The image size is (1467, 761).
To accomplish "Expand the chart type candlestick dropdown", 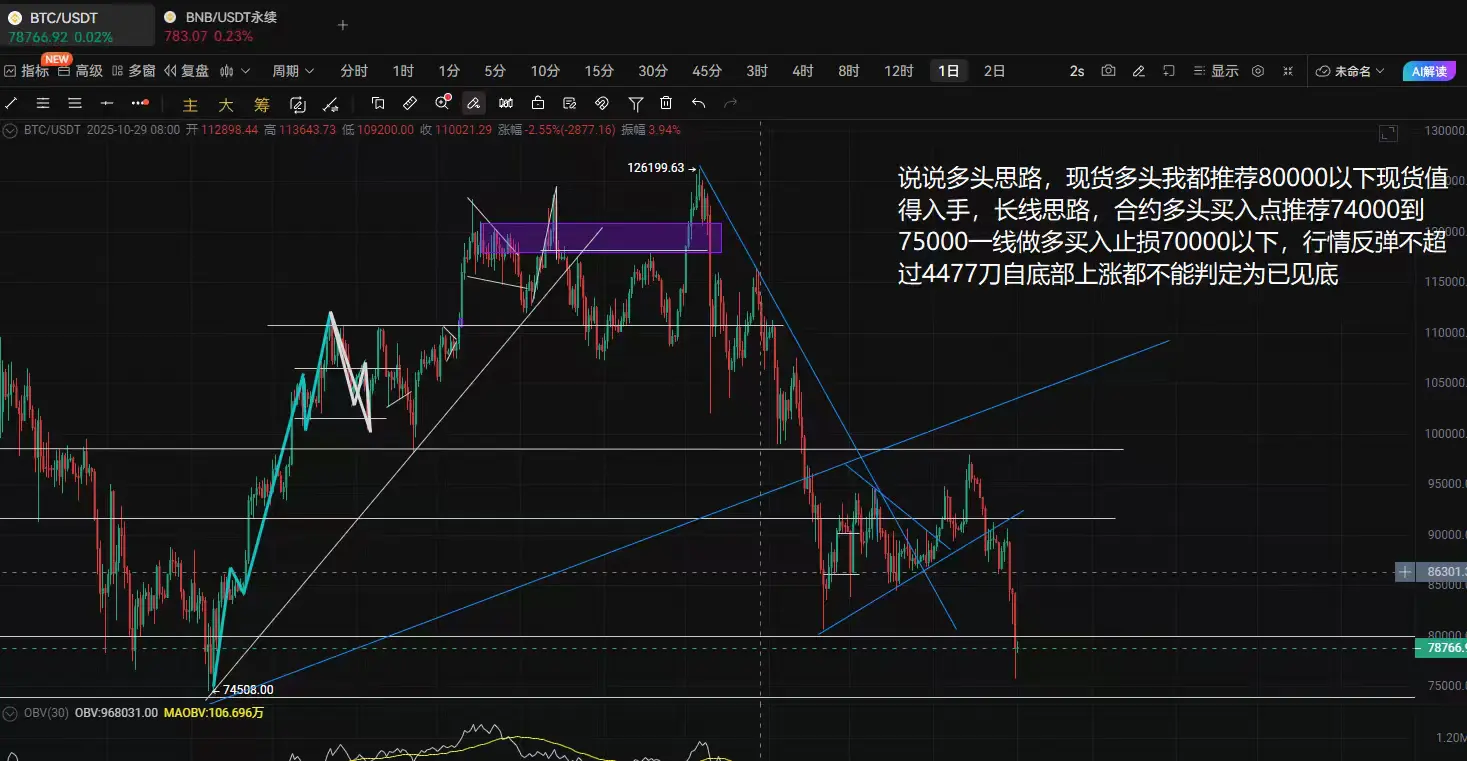I will pyautogui.click(x=235, y=71).
